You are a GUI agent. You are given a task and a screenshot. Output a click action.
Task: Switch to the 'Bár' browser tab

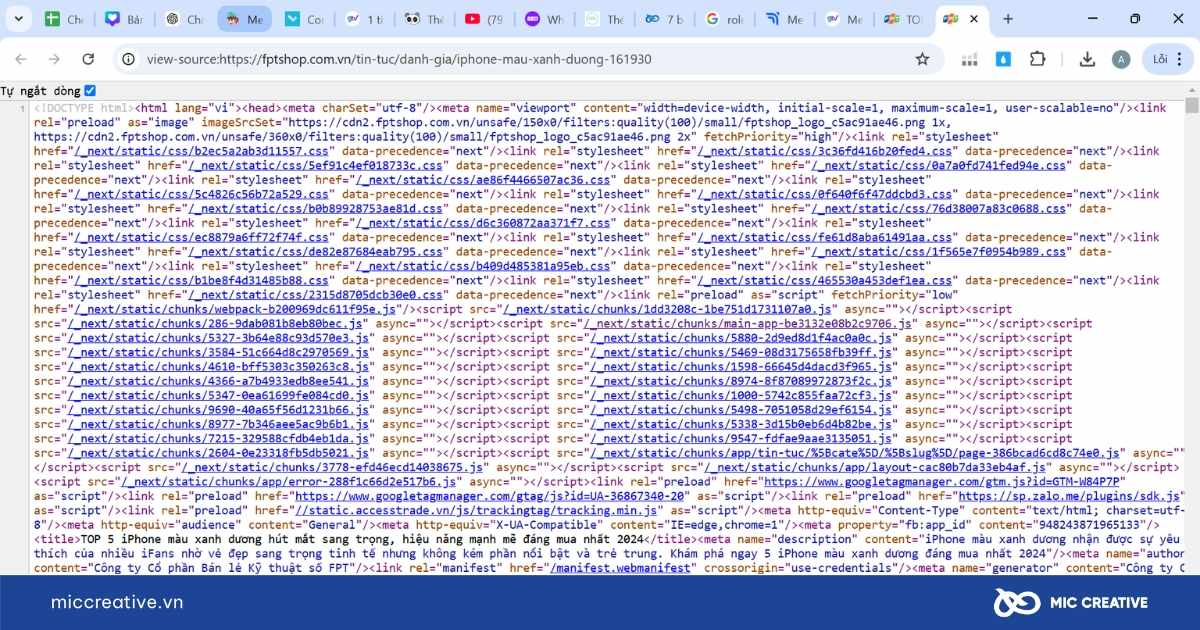[x=124, y=19]
